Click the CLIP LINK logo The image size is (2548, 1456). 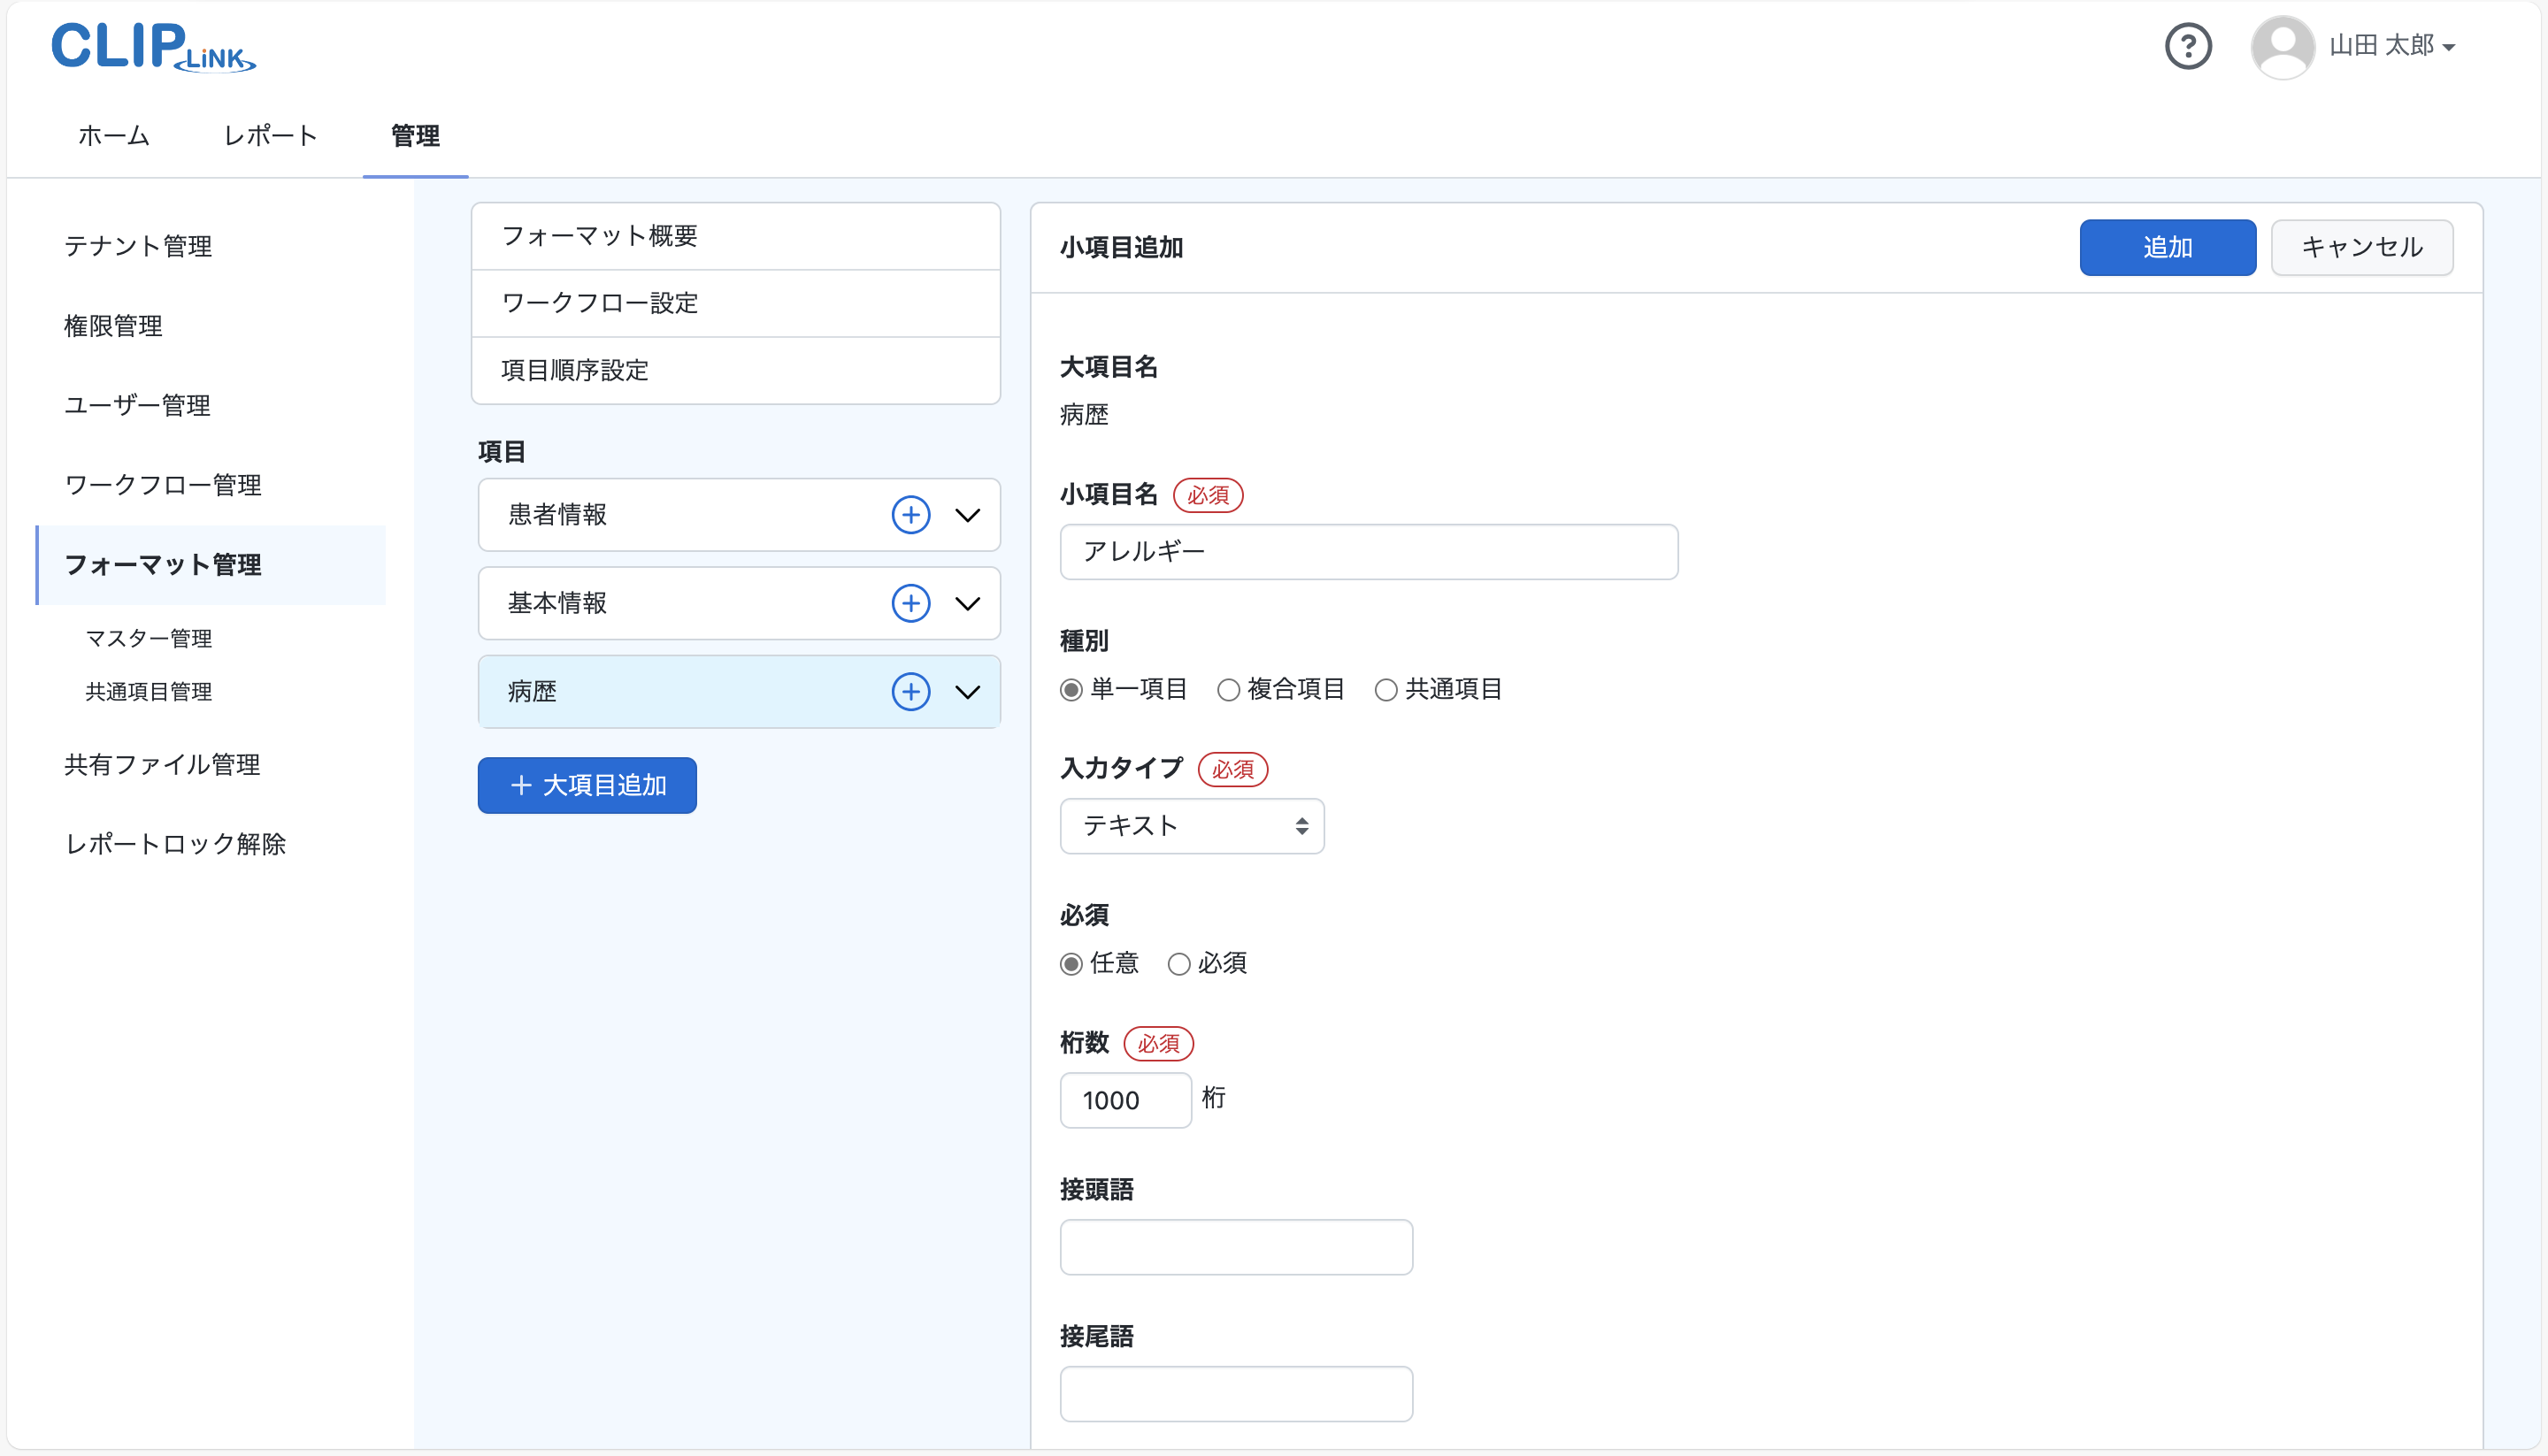(x=153, y=47)
